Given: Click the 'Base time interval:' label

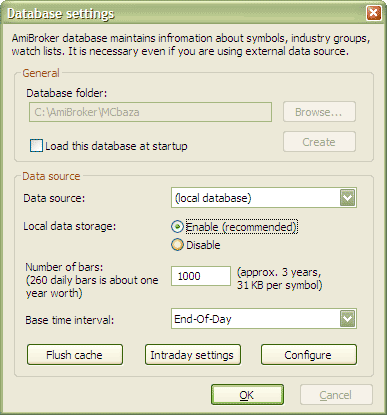Looking at the screenshot, I should pyautogui.click(x=69, y=320).
